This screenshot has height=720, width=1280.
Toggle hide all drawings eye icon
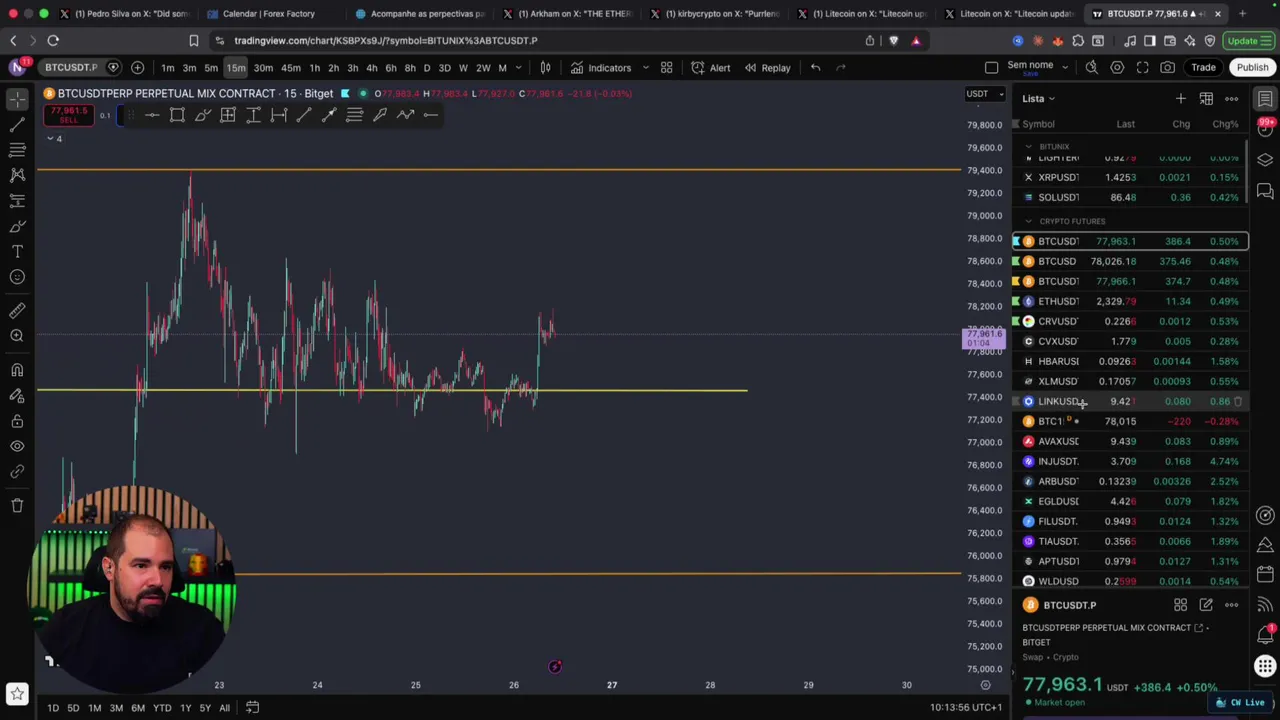(17, 447)
